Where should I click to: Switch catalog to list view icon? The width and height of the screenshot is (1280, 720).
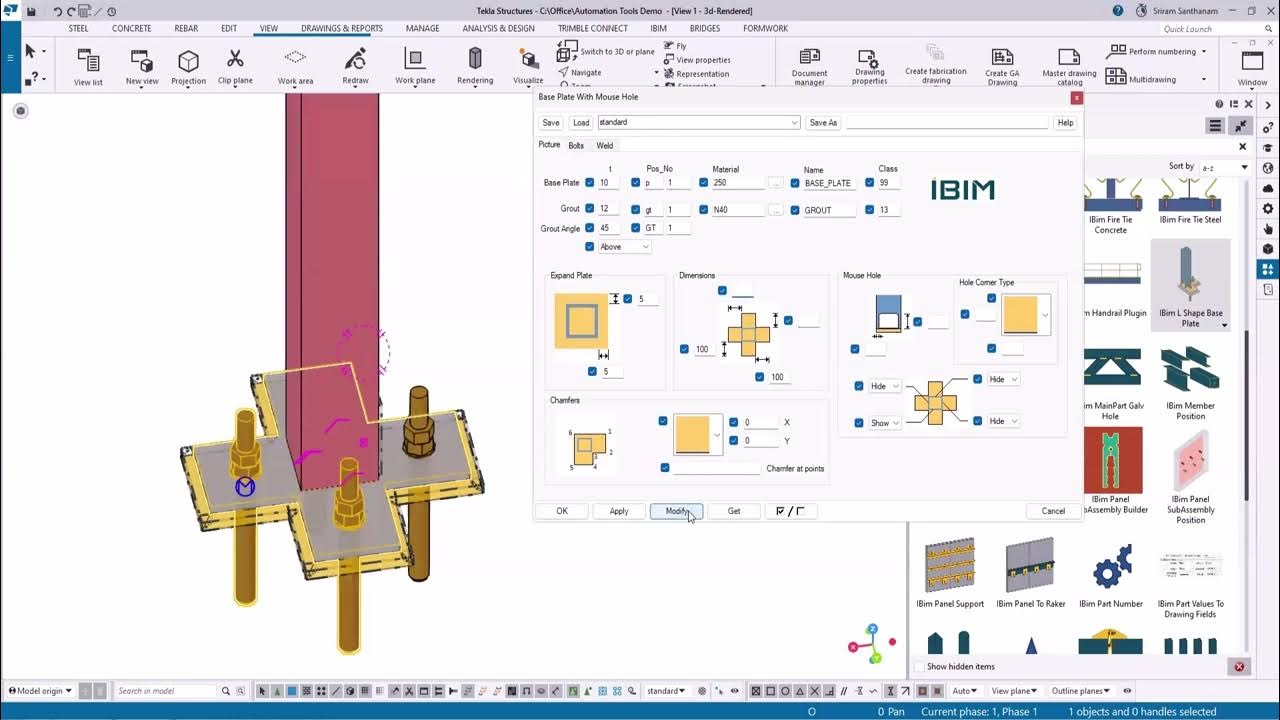pyautogui.click(x=1215, y=126)
